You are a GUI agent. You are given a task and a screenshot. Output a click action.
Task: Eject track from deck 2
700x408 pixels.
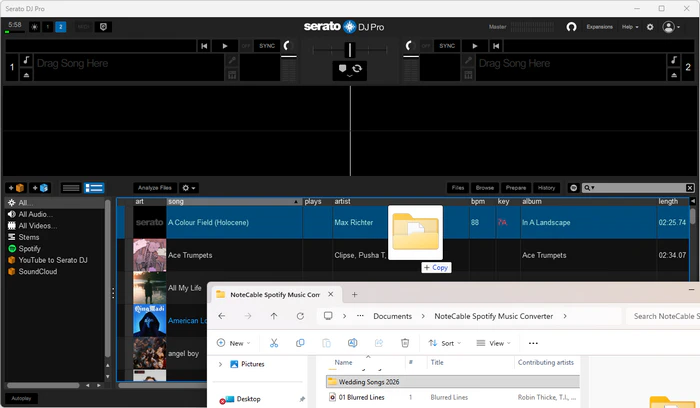click(674, 75)
